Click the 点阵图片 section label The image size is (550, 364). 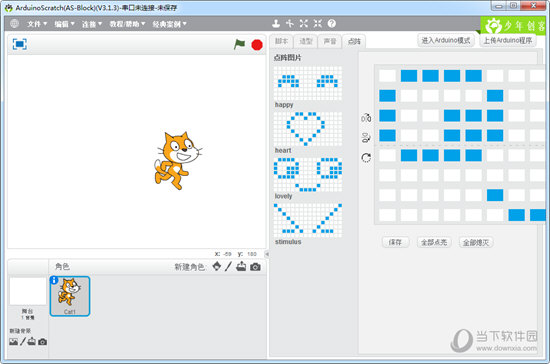[287, 58]
